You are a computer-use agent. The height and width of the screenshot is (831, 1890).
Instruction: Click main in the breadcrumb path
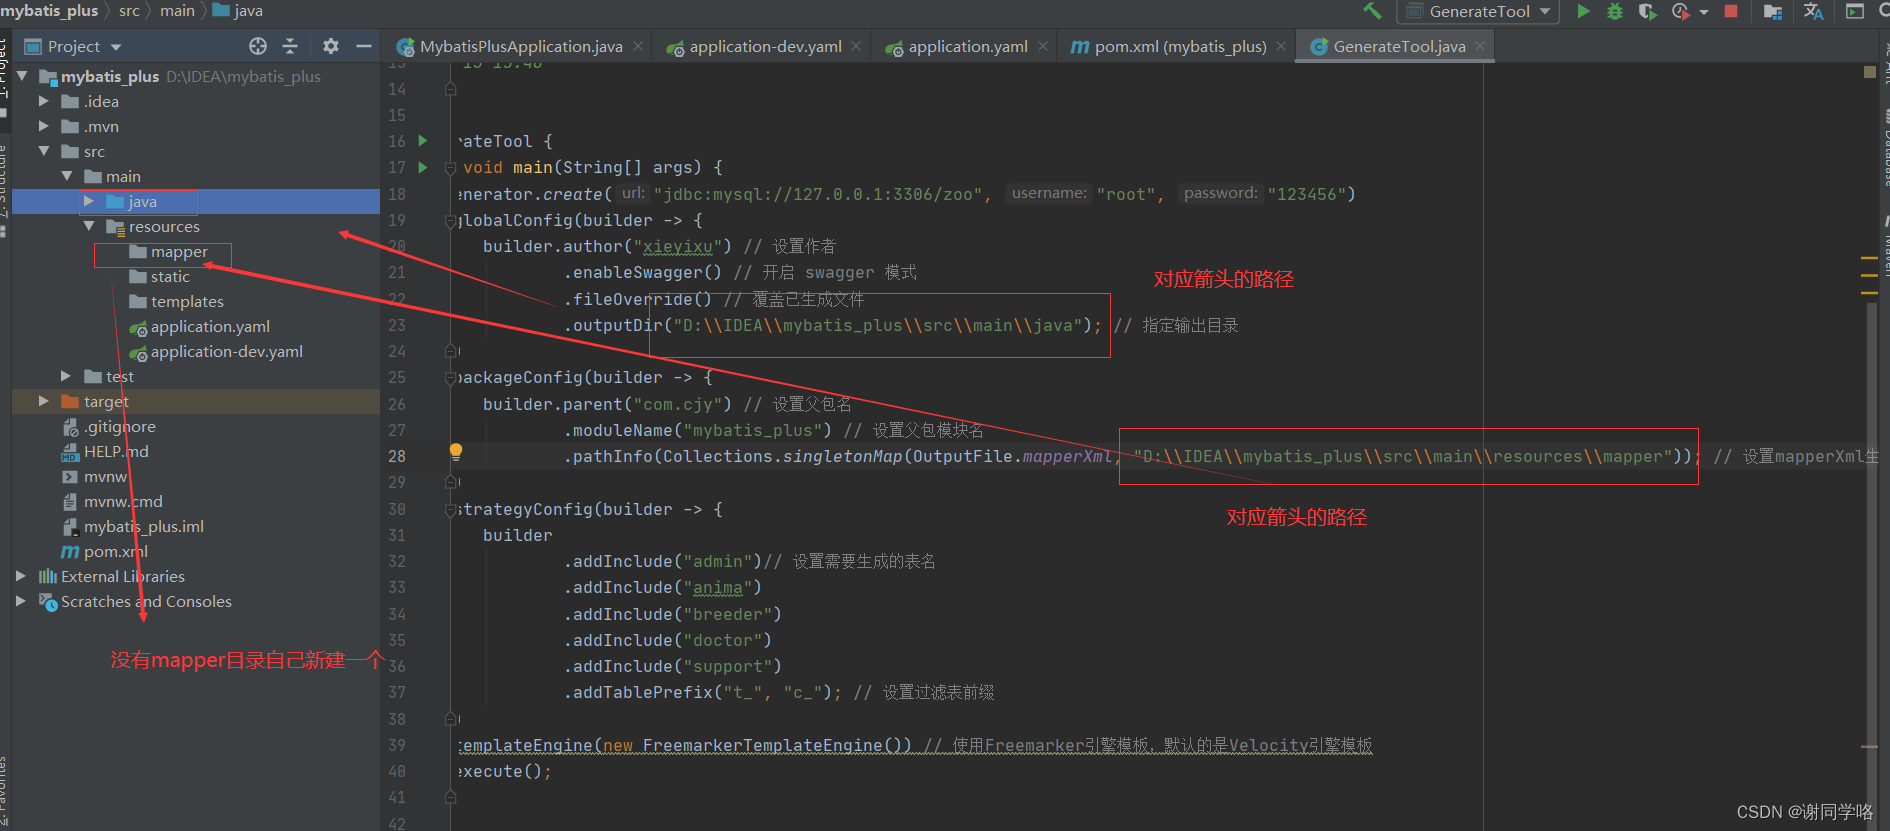177,11
